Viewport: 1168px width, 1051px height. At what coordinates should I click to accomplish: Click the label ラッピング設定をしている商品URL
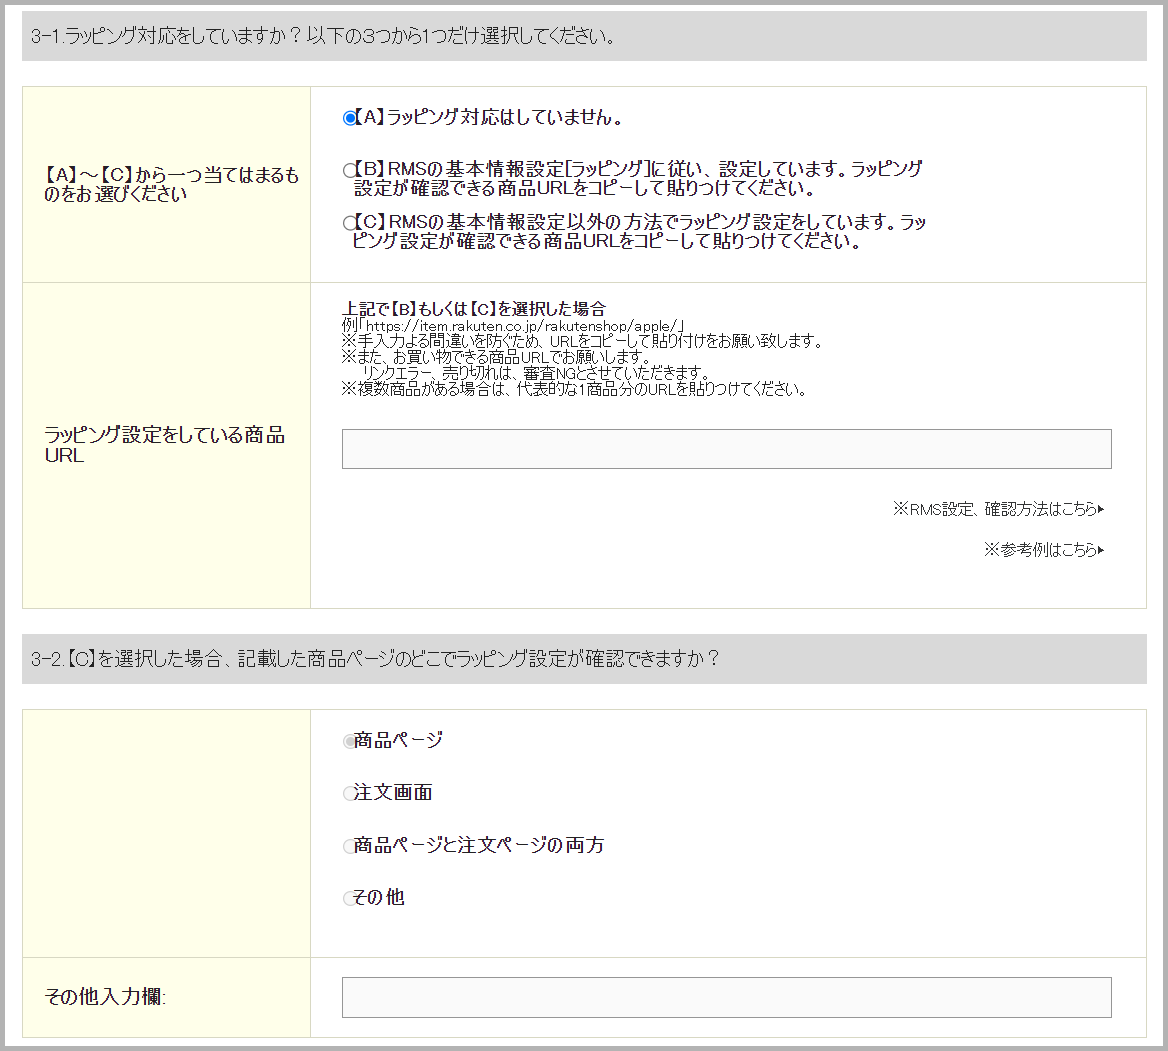[x=165, y=445]
